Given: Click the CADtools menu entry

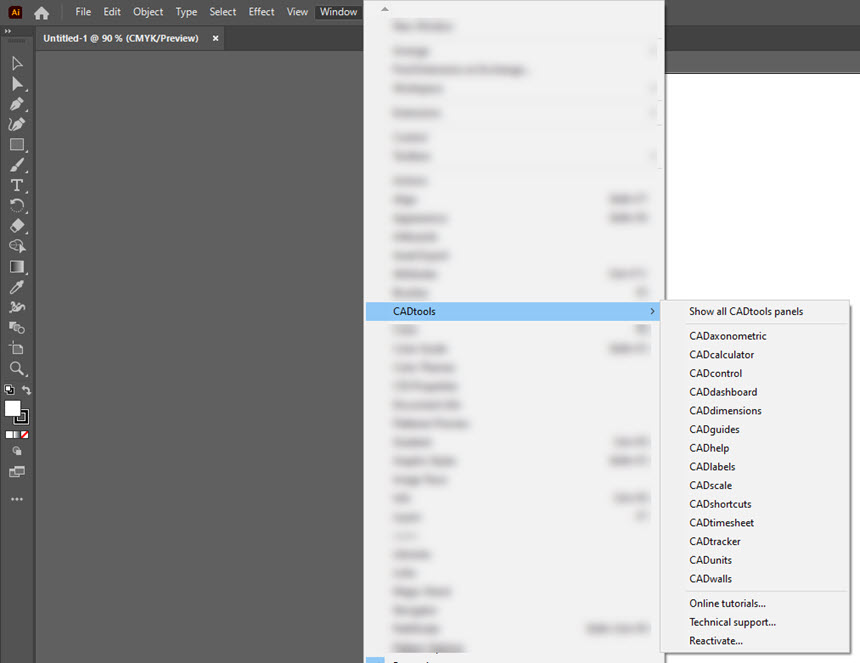Looking at the screenshot, I should pyautogui.click(x=513, y=311).
